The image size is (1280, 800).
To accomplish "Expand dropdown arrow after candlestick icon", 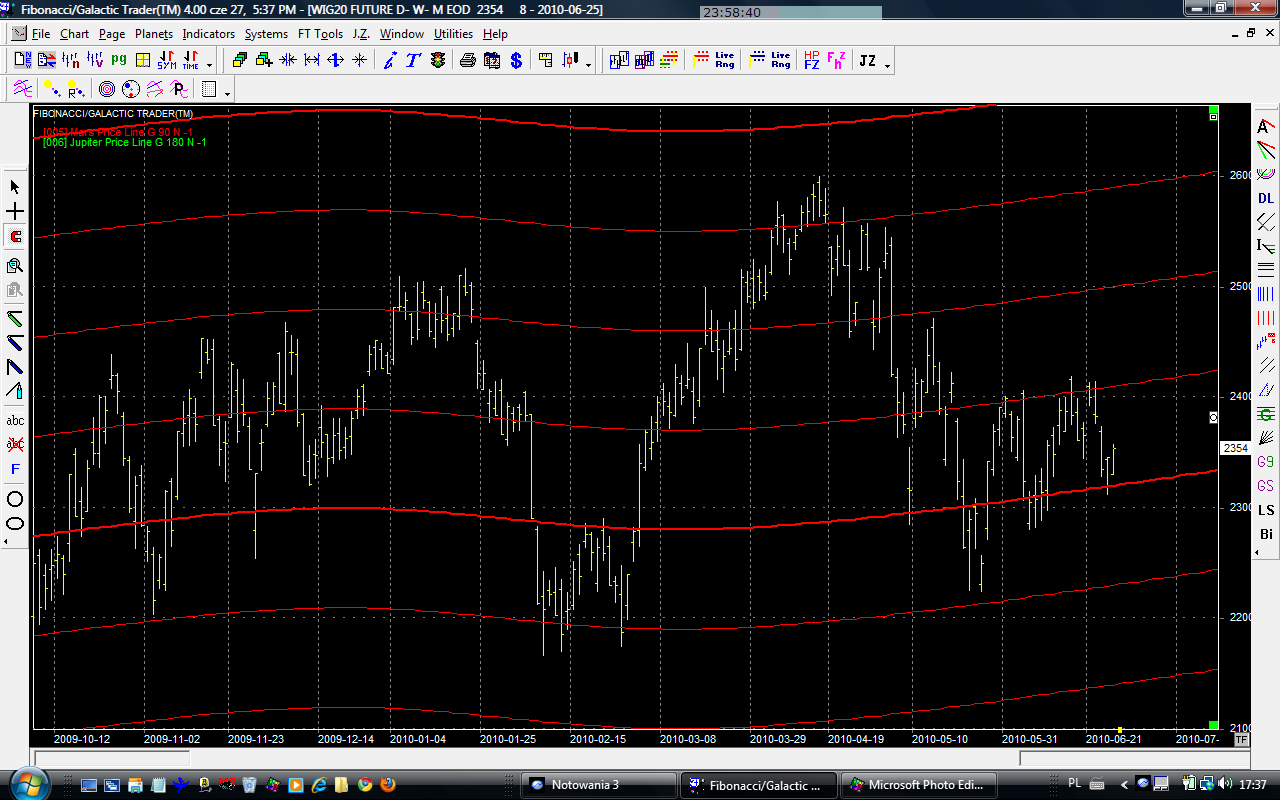I will [x=588, y=64].
